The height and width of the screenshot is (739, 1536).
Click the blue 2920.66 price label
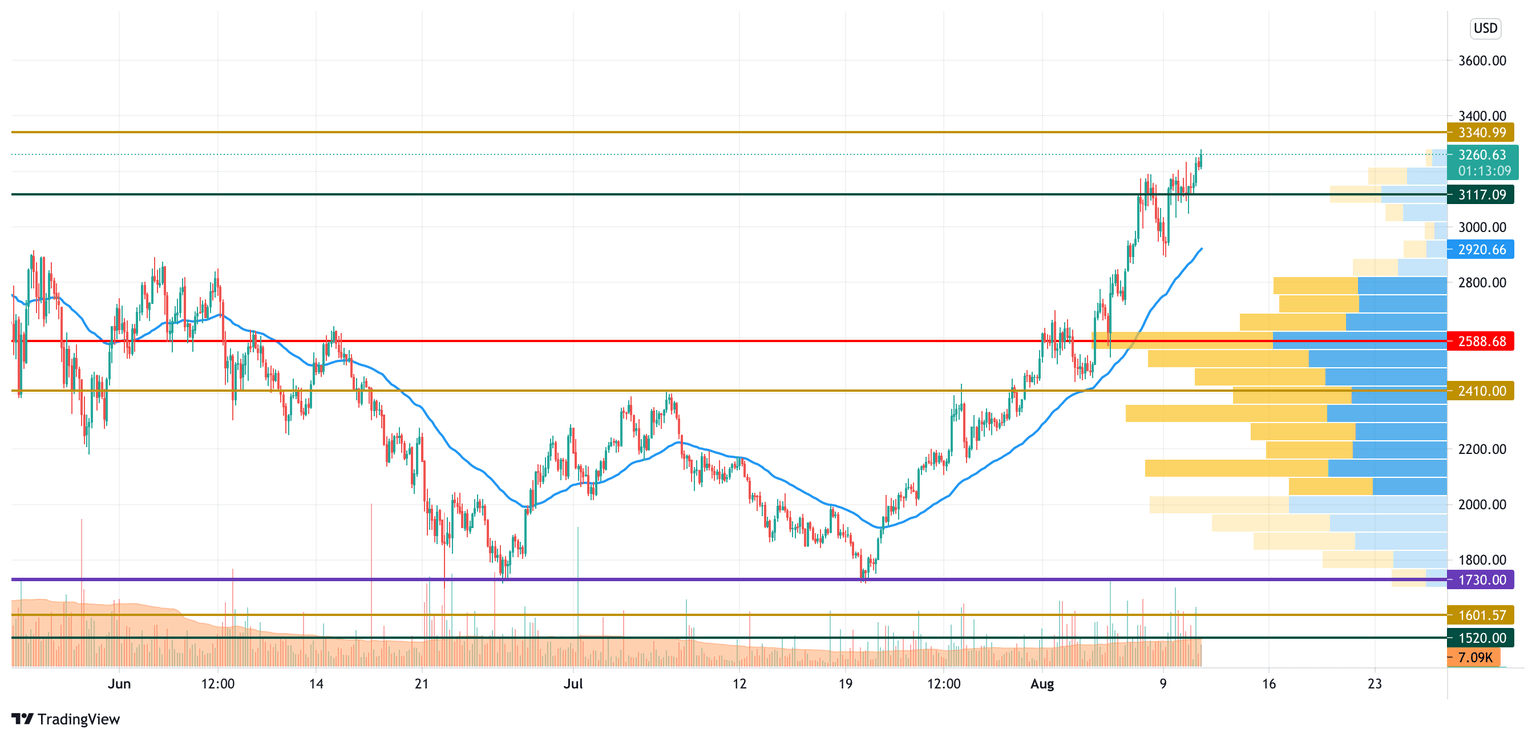point(1480,252)
